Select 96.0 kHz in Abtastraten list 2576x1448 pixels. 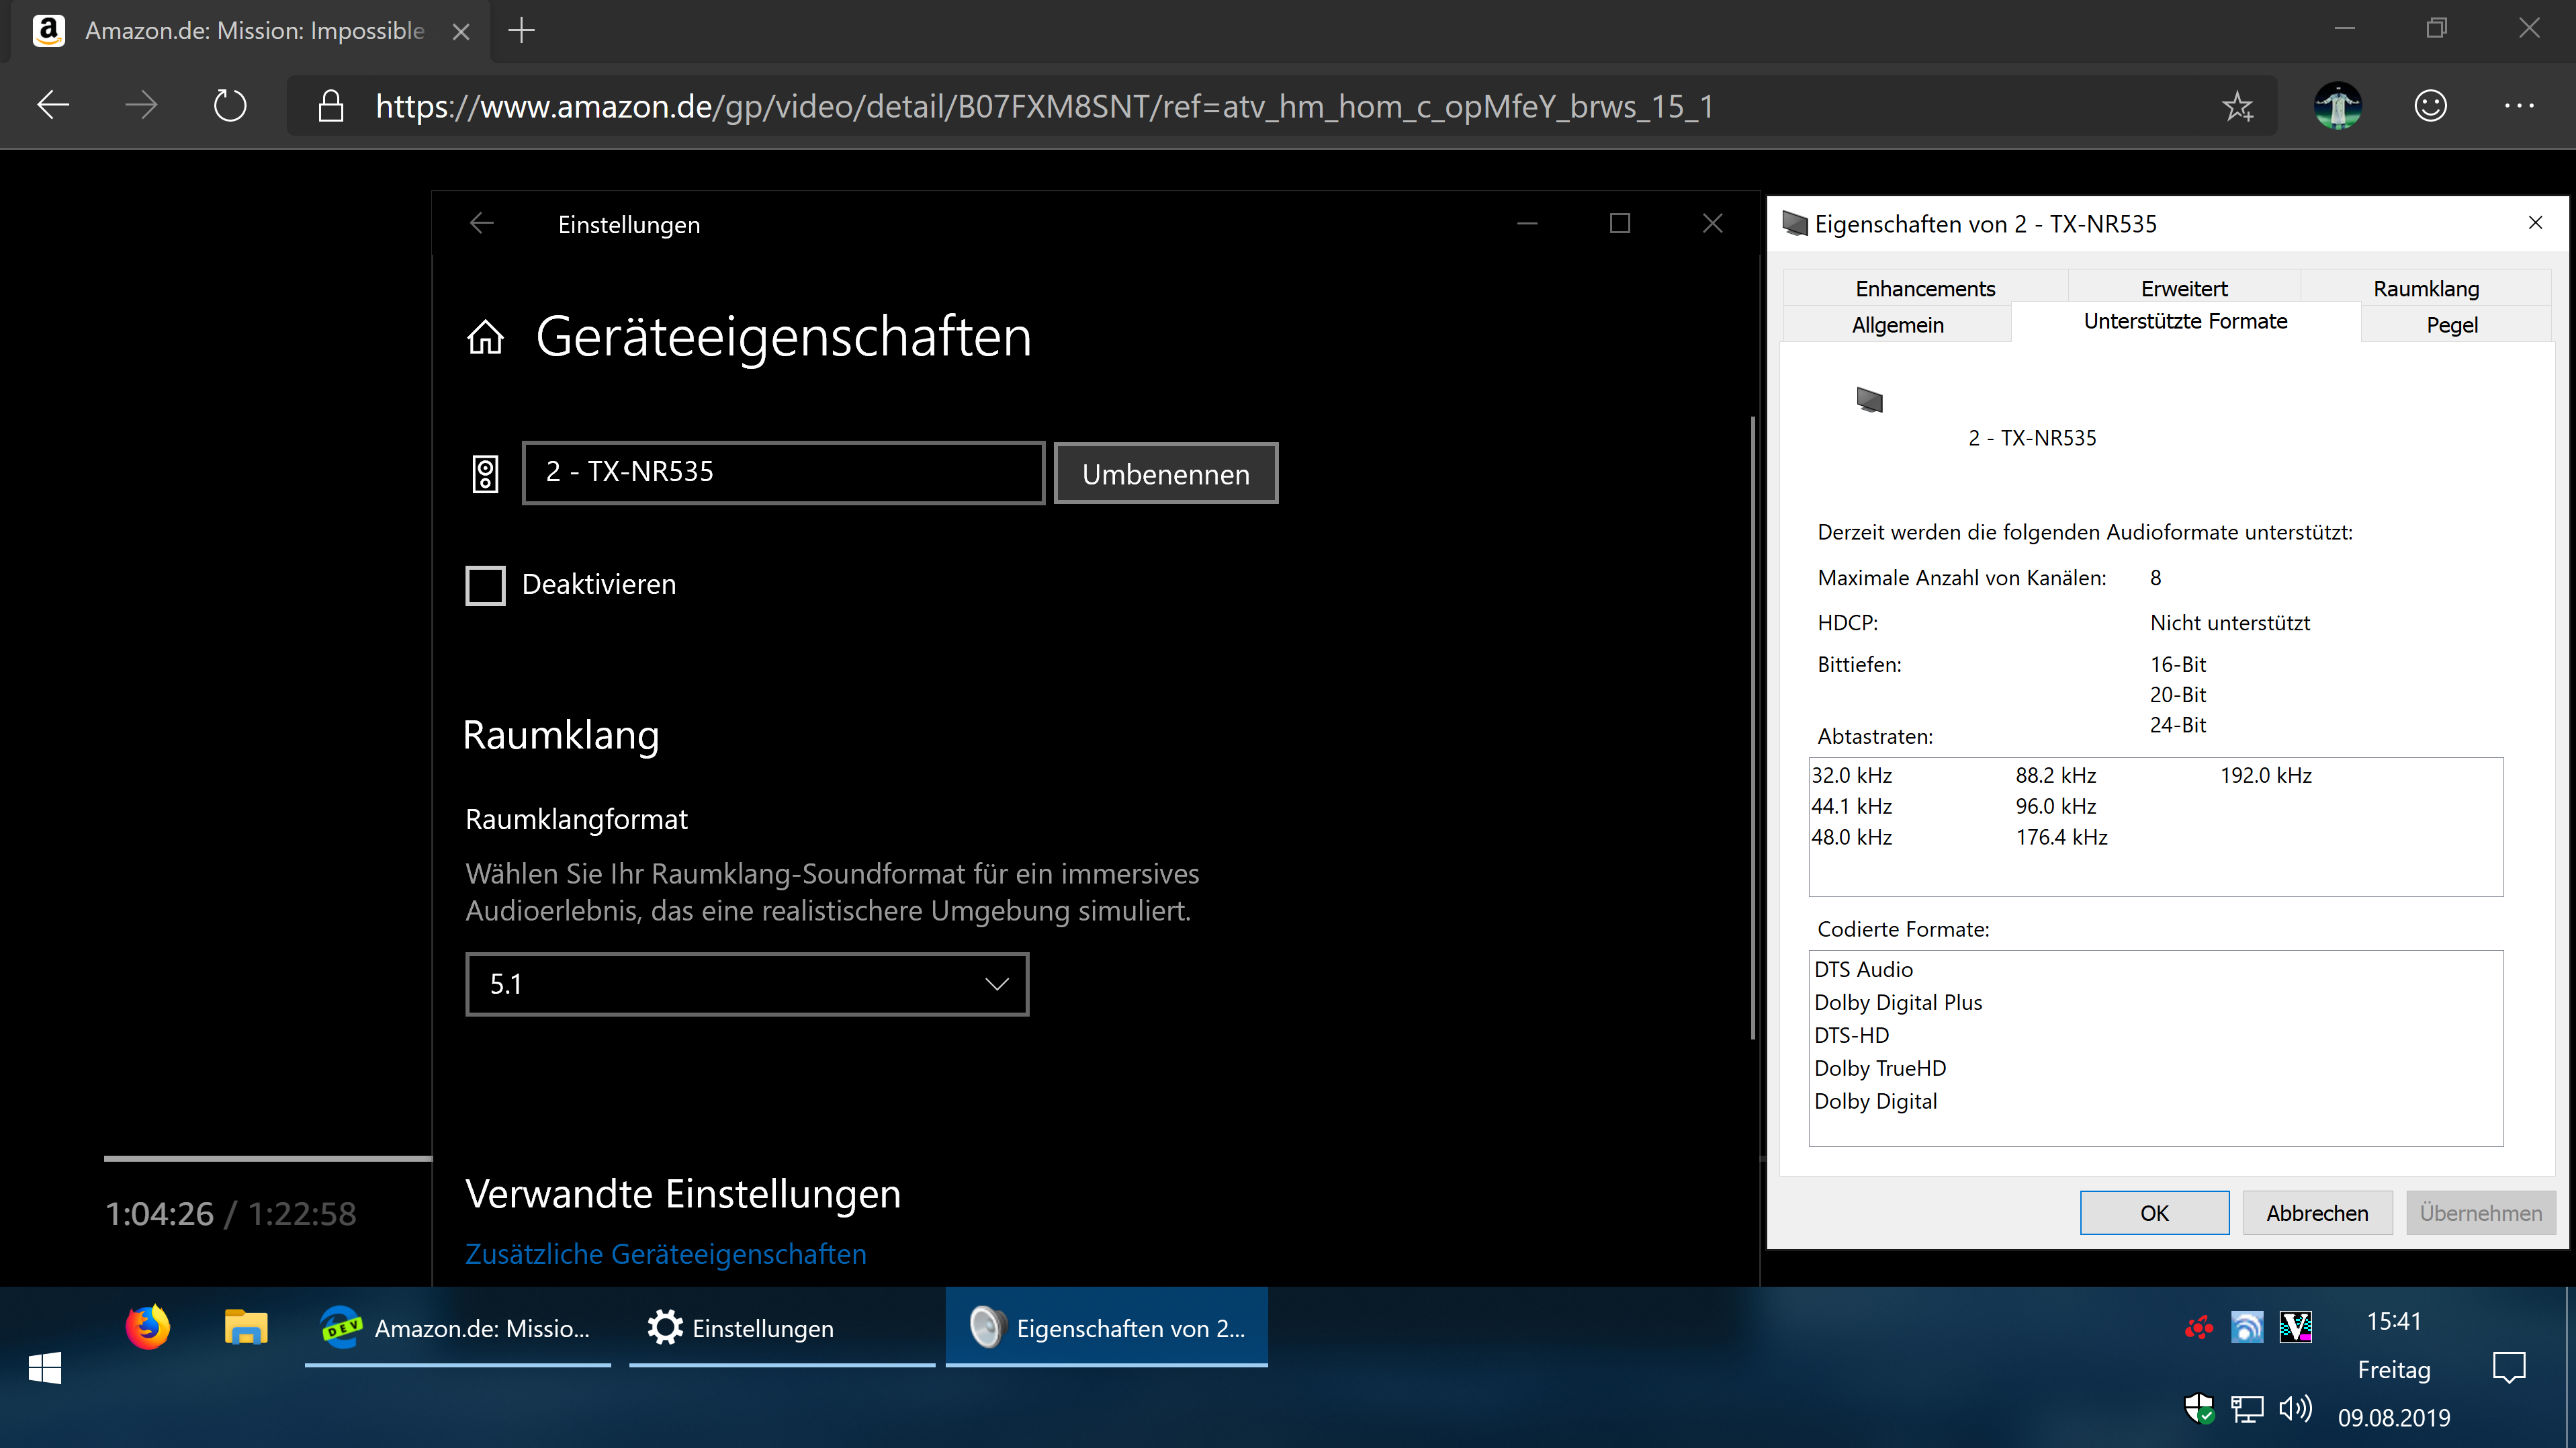click(x=2056, y=806)
